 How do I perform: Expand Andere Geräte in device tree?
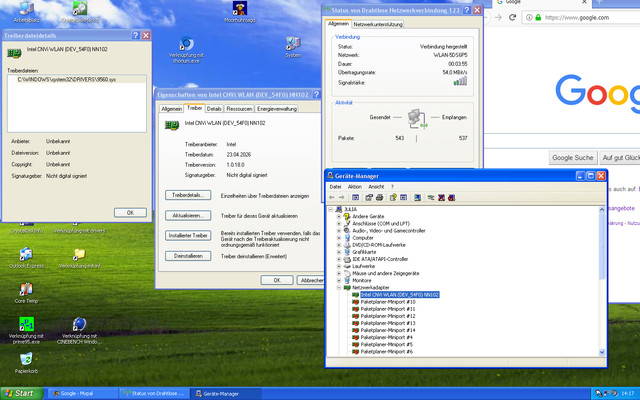[339, 216]
